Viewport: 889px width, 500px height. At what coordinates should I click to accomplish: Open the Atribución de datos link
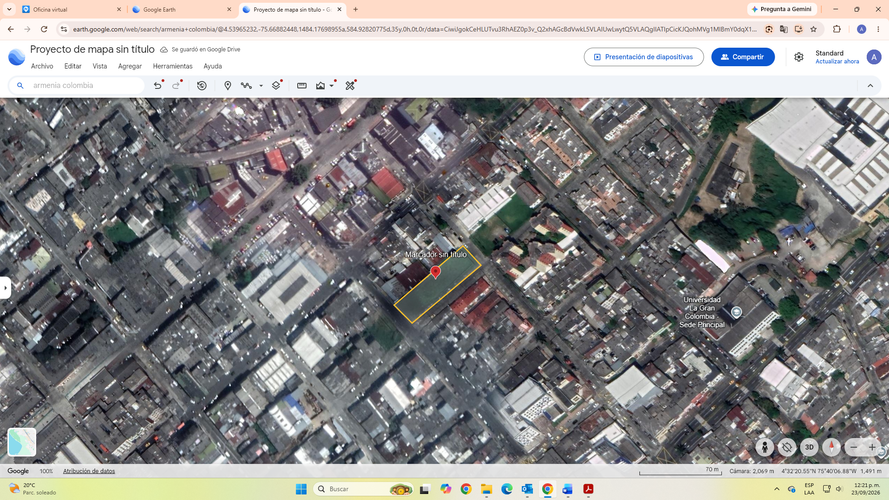89,471
